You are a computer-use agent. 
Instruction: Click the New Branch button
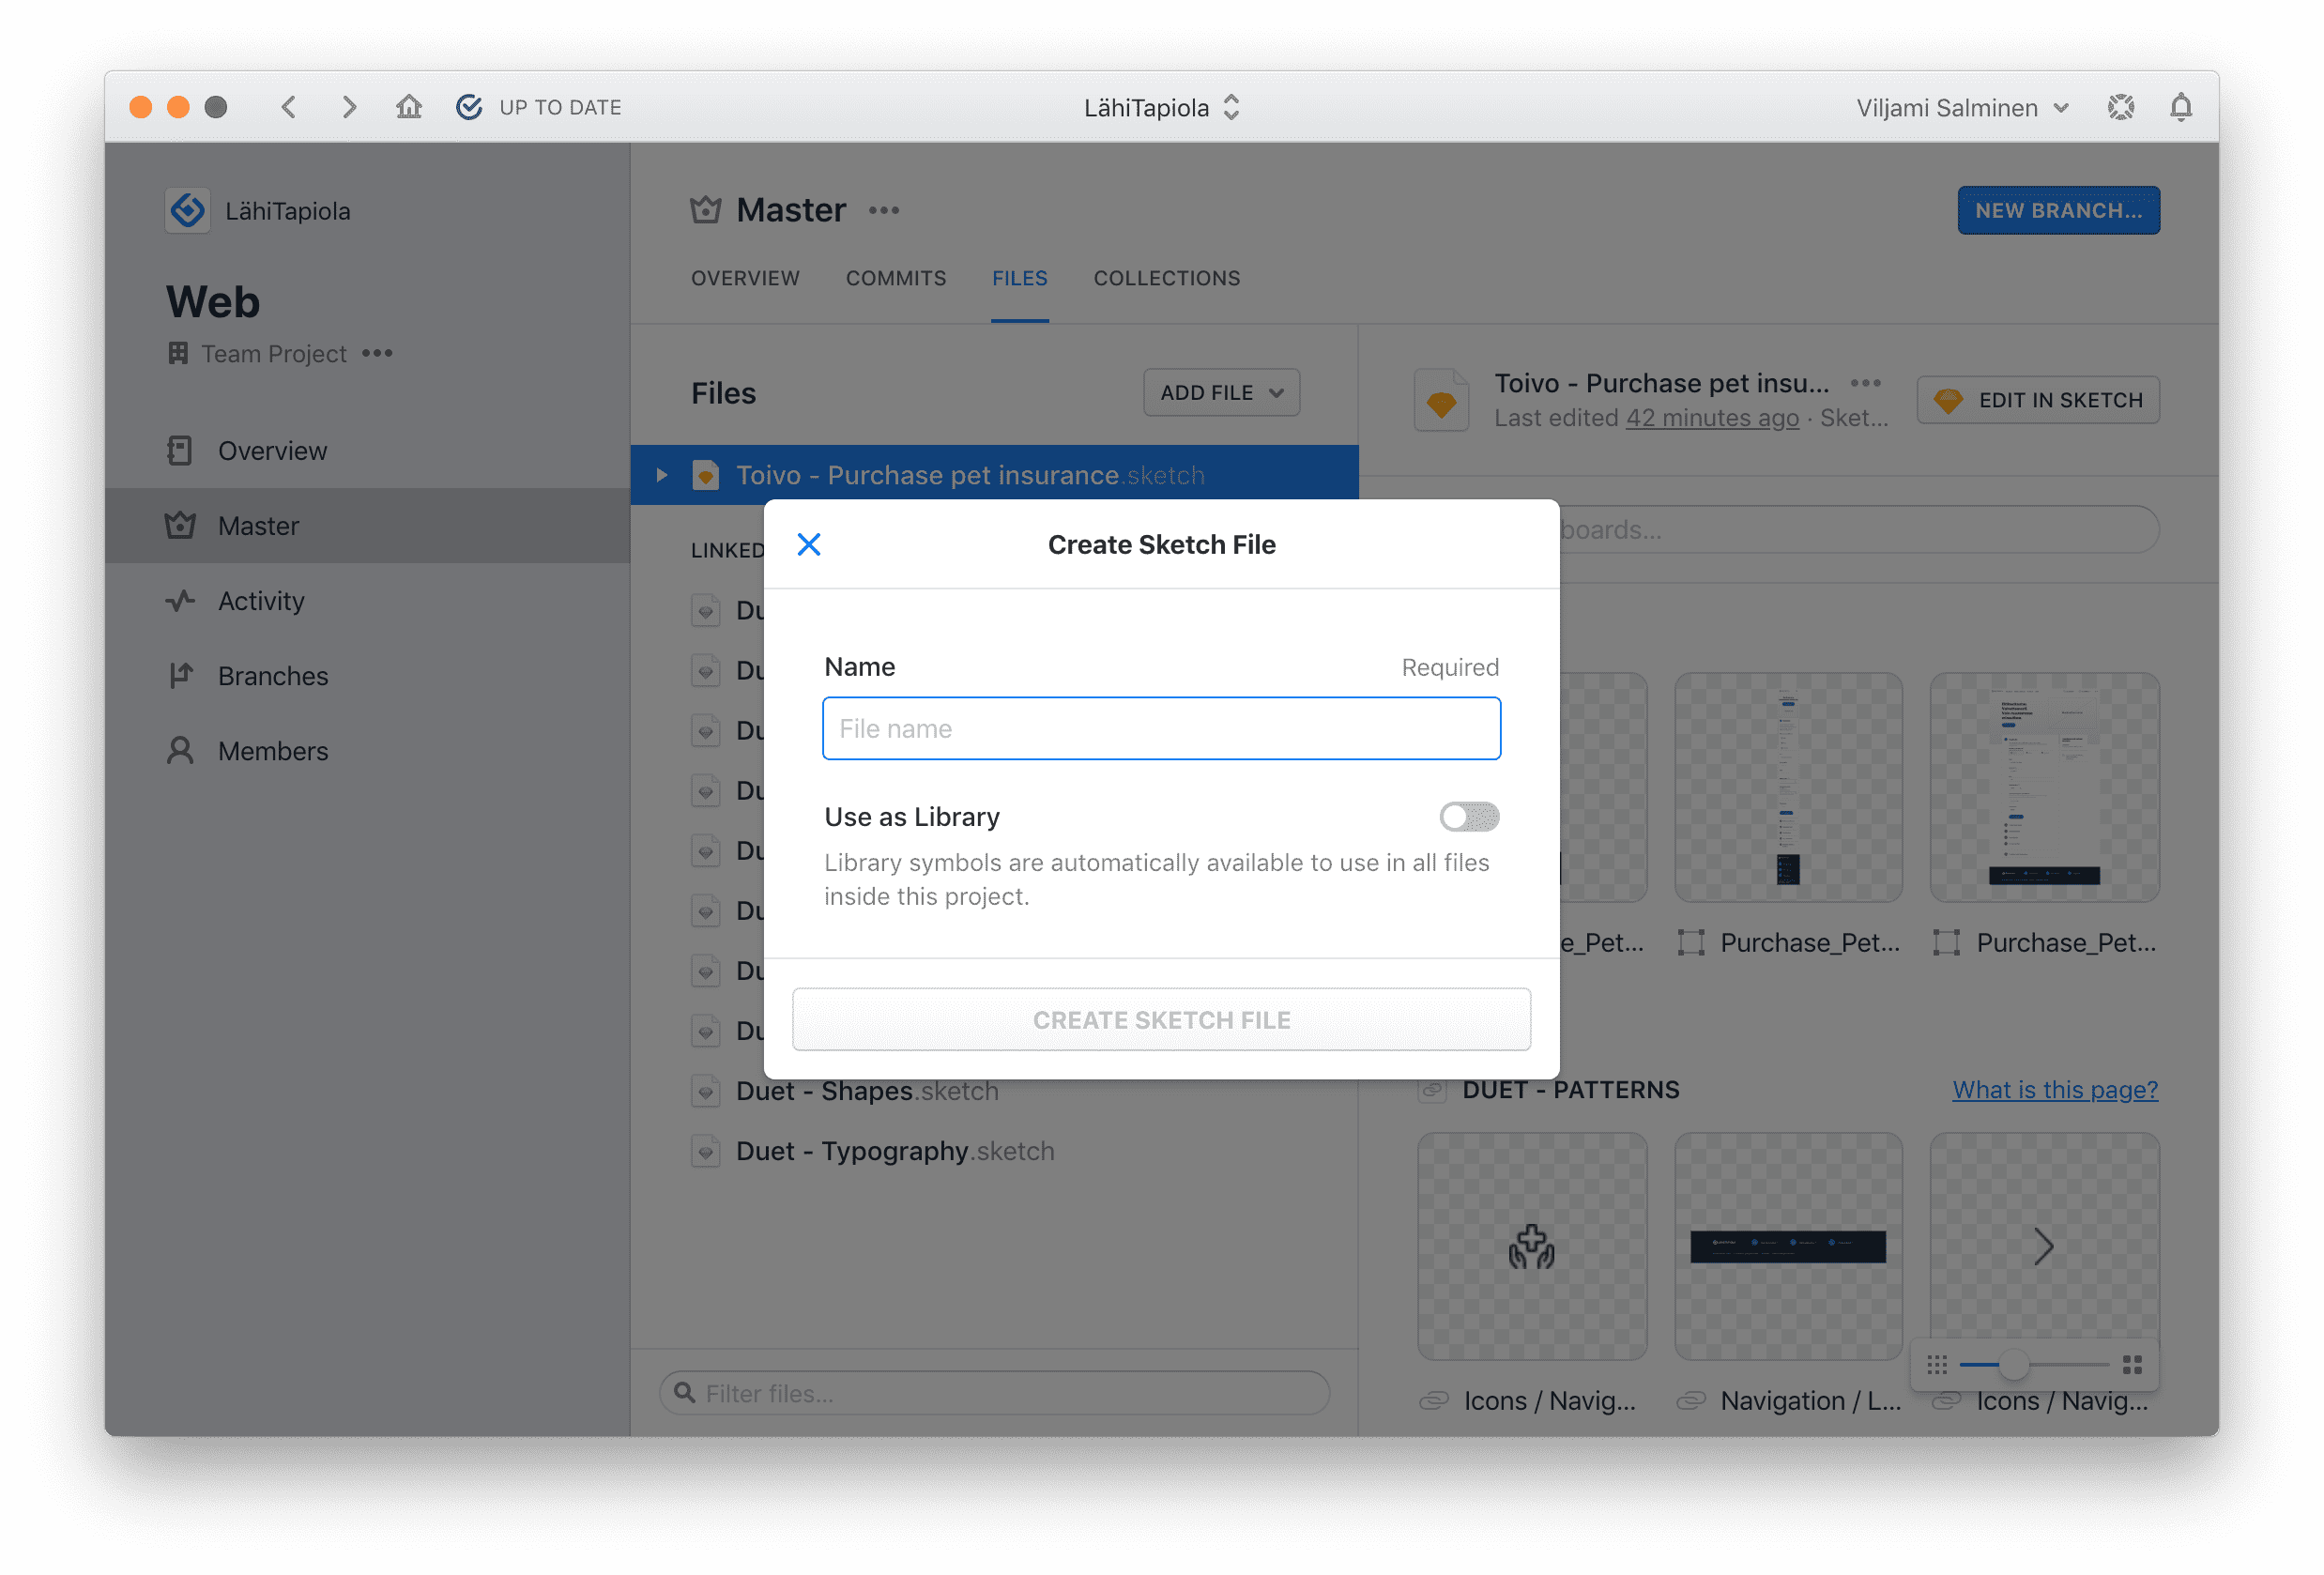pyautogui.click(x=2058, y=210)
